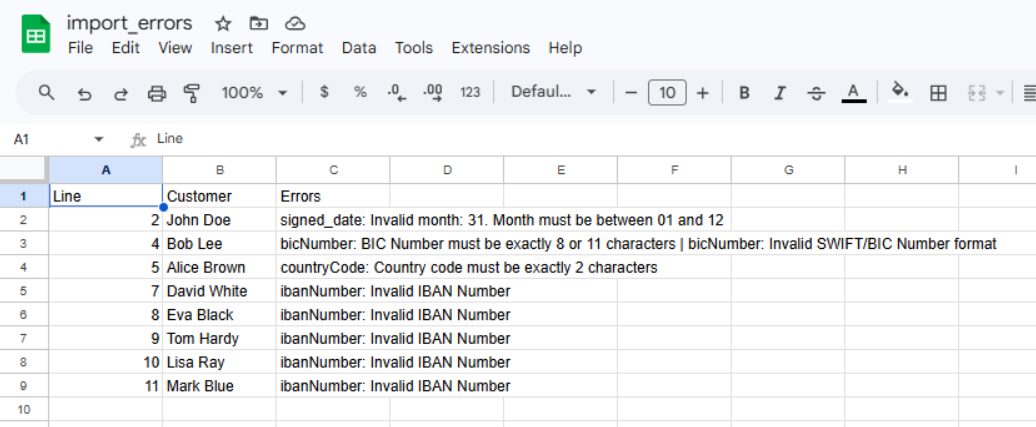Toggle strikethrough formatting

tap(816, 93)
